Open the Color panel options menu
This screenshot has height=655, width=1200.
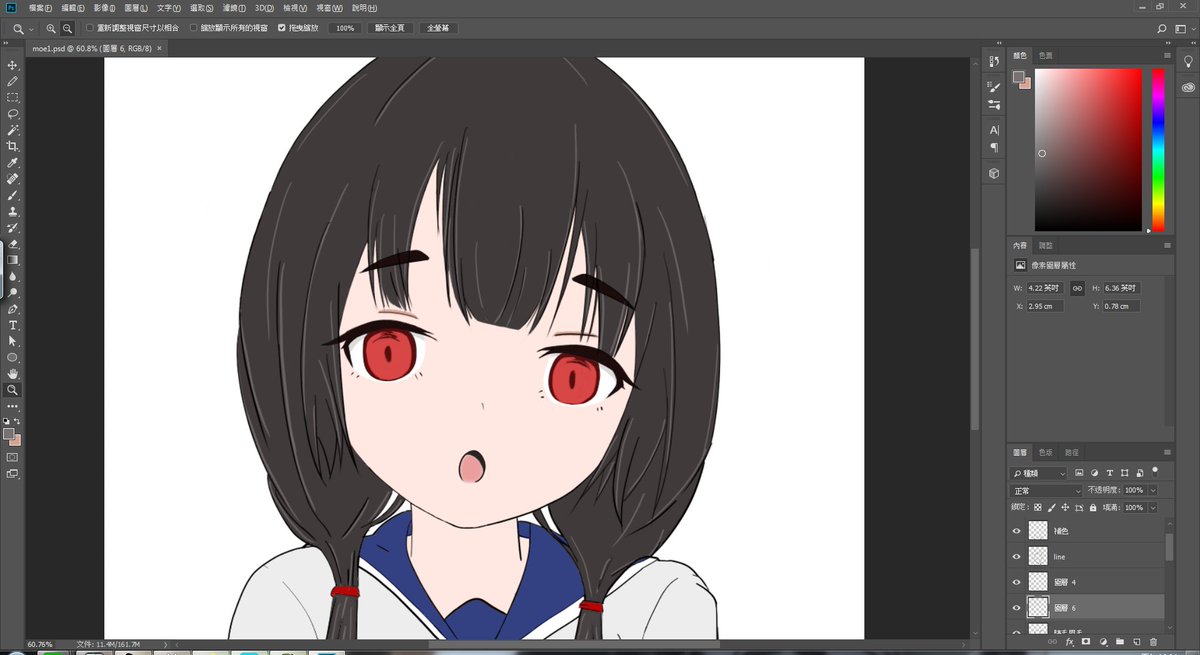(1167, 55)
